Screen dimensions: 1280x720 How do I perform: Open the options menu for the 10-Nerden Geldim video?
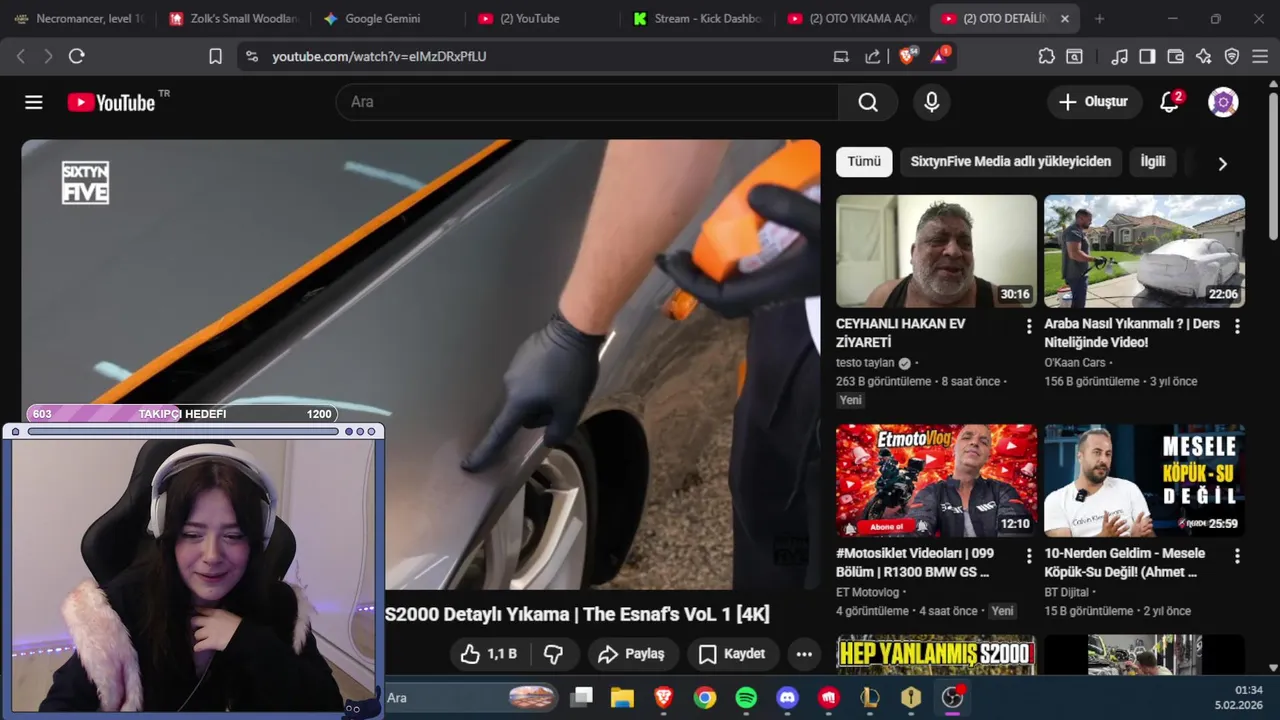click(x=1237, y=555)
